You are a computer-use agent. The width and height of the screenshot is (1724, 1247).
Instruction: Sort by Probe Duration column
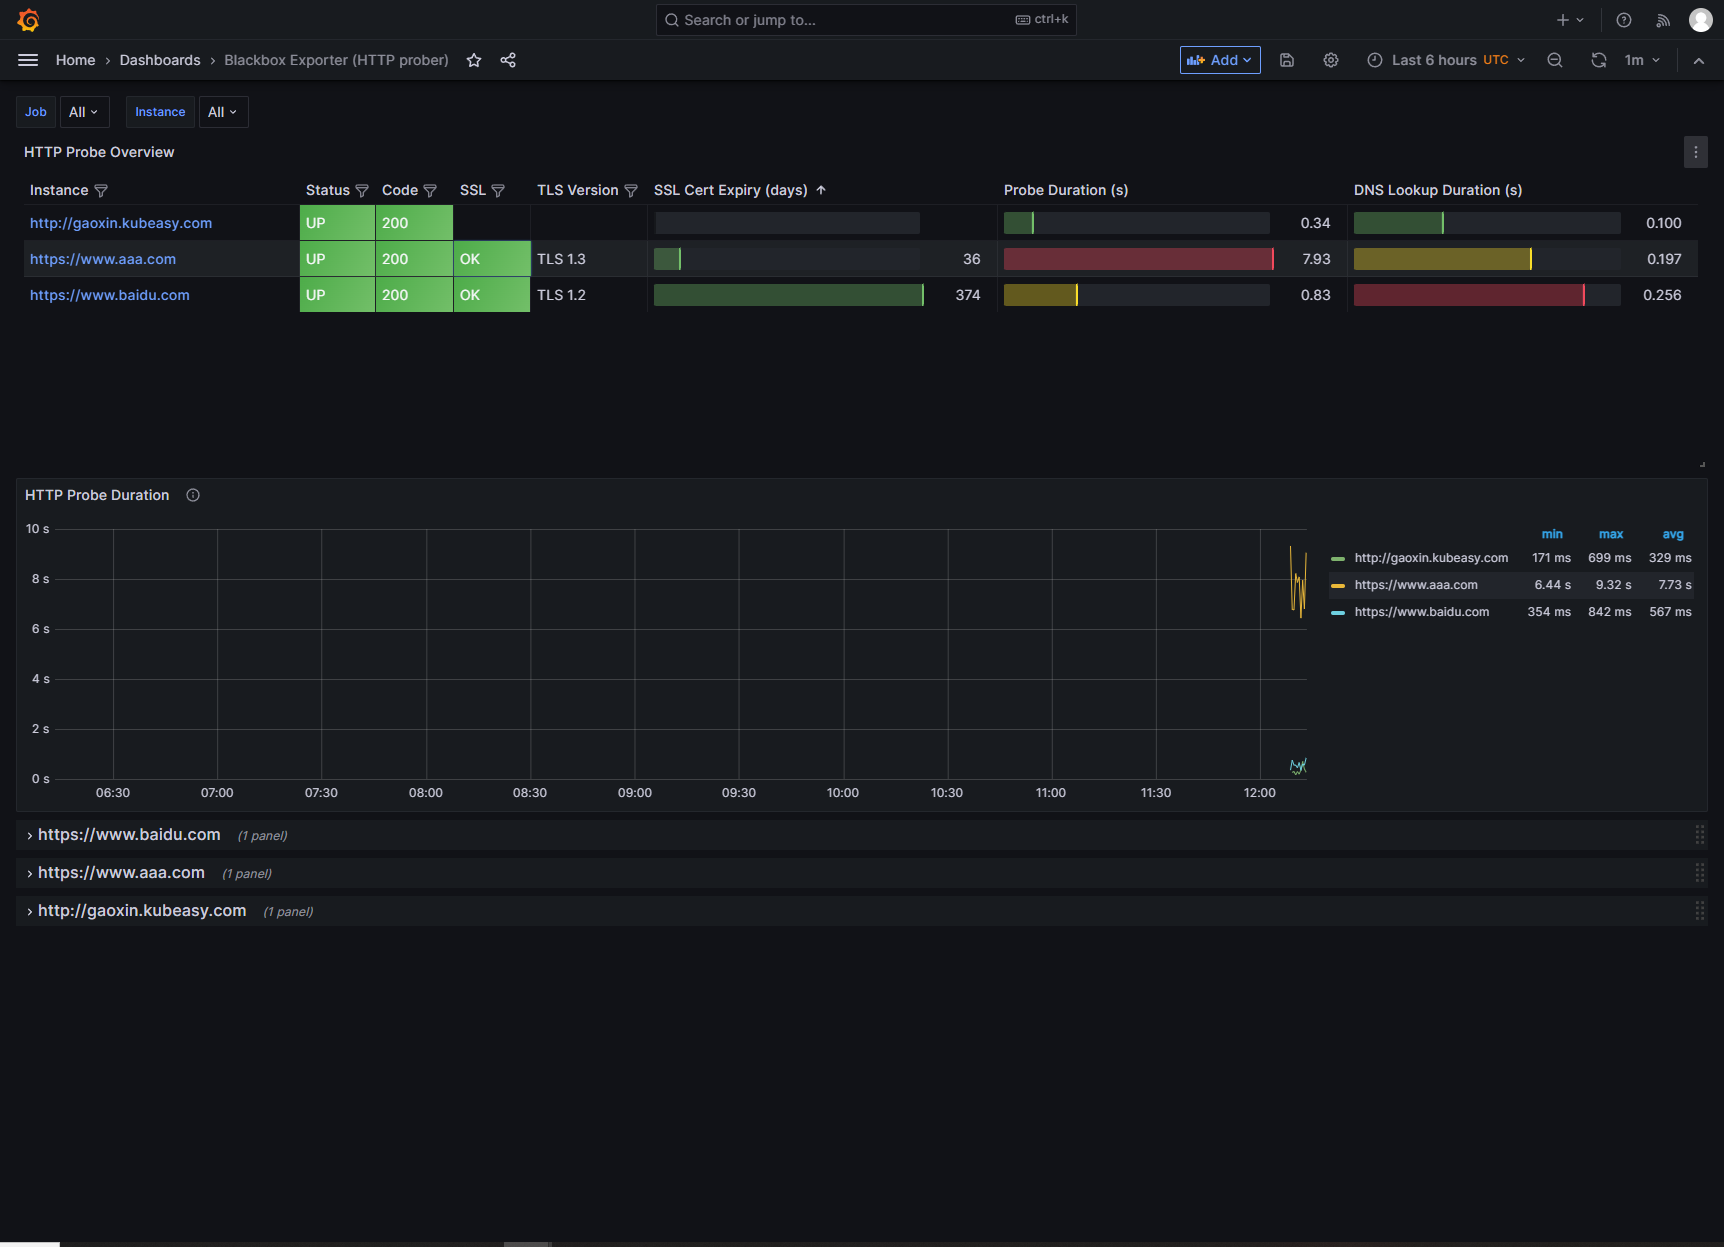[x=1066, y=190]
